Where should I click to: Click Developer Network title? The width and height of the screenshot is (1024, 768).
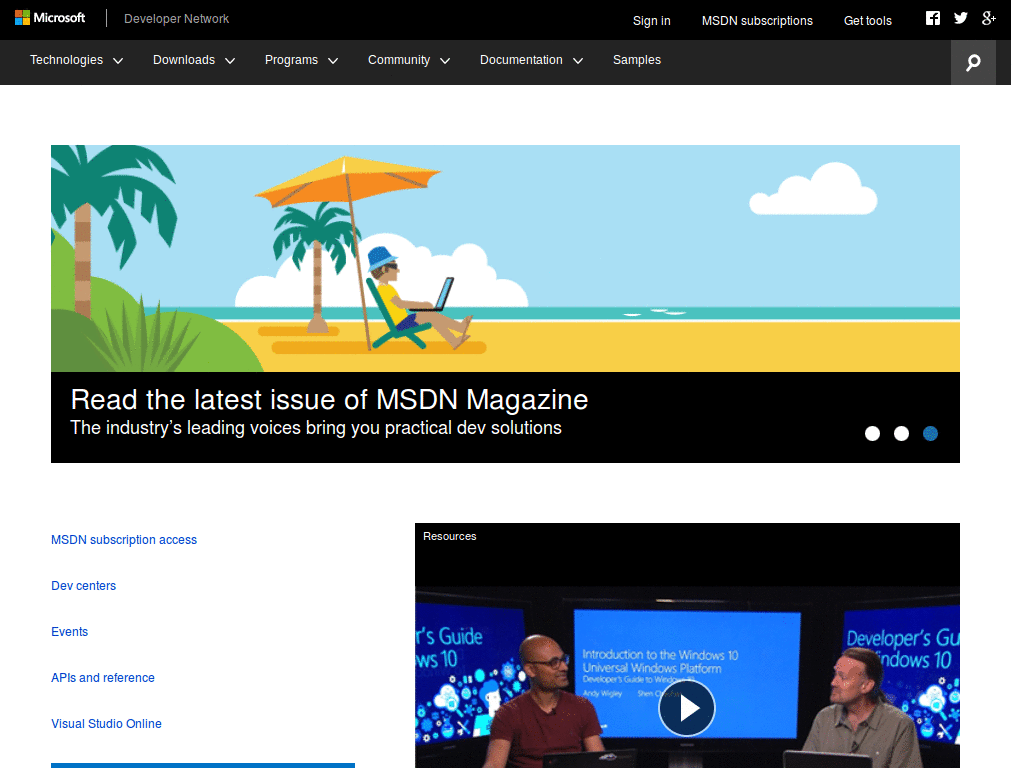[176, 19]
